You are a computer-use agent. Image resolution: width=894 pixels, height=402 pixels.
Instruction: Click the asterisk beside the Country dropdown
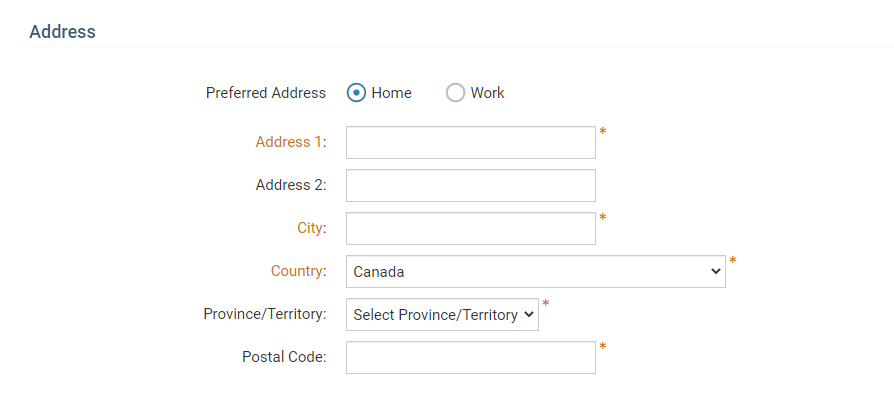coord(733,262)
